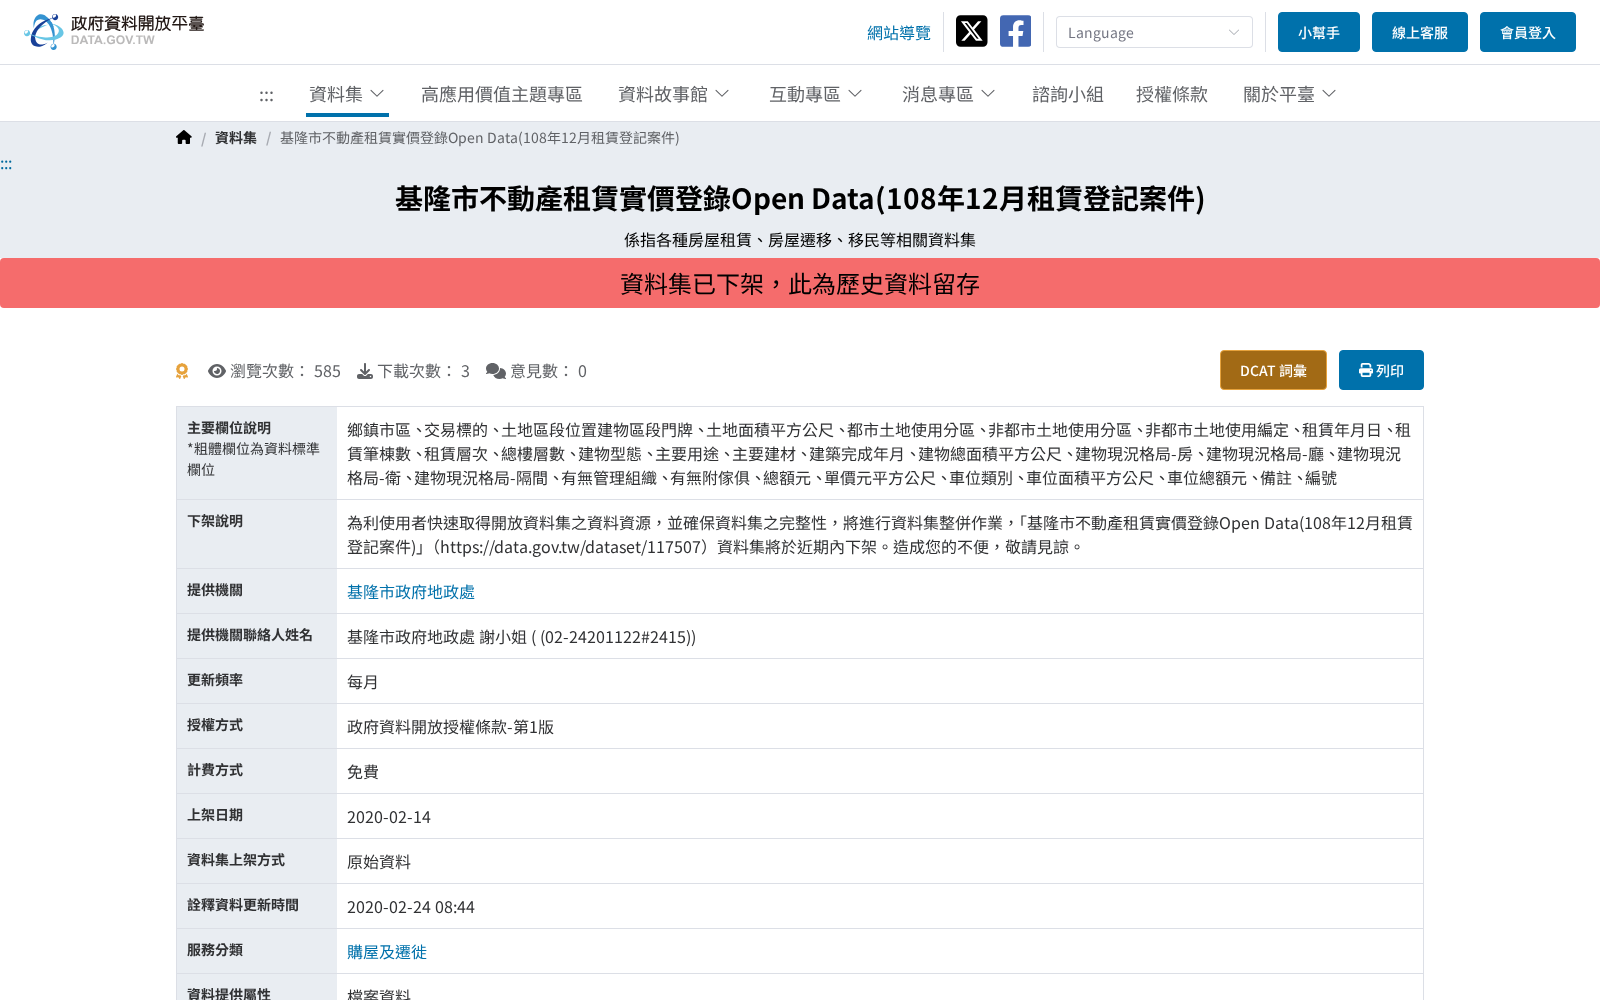The width and height of the screenshot is (1600, 1000).
Task: Click the dataset title heading
Action: (x=800, y=199)
